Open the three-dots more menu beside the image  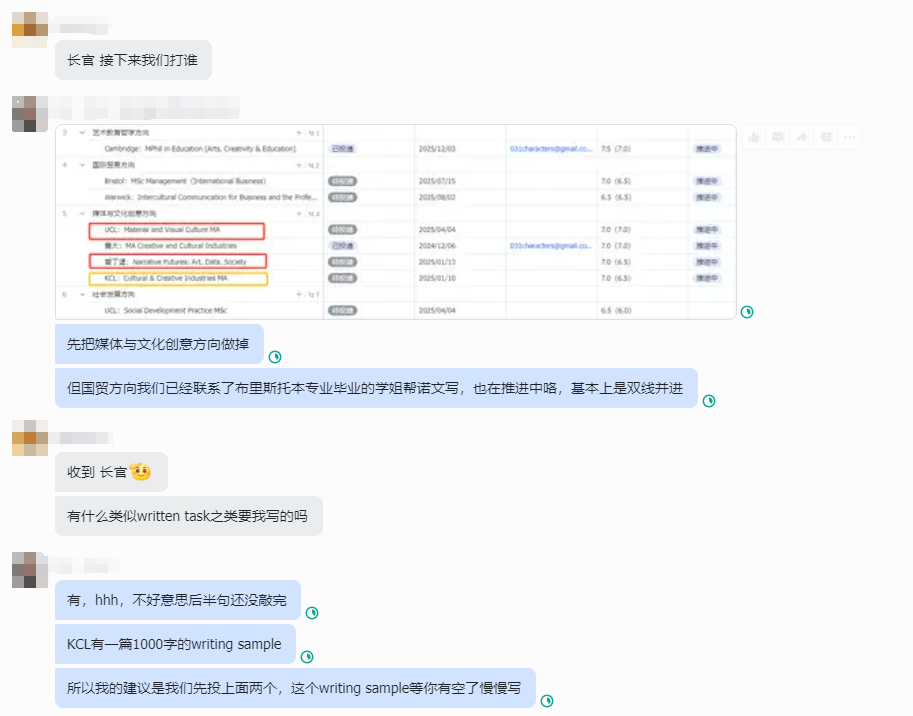click(x=850, y=137)
